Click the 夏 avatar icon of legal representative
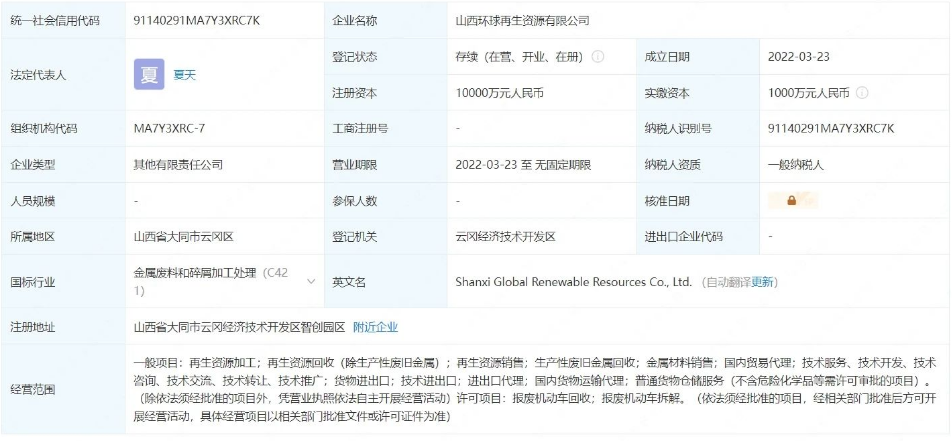The height and width of the screenshot is (441, 952). pos(149,75)
